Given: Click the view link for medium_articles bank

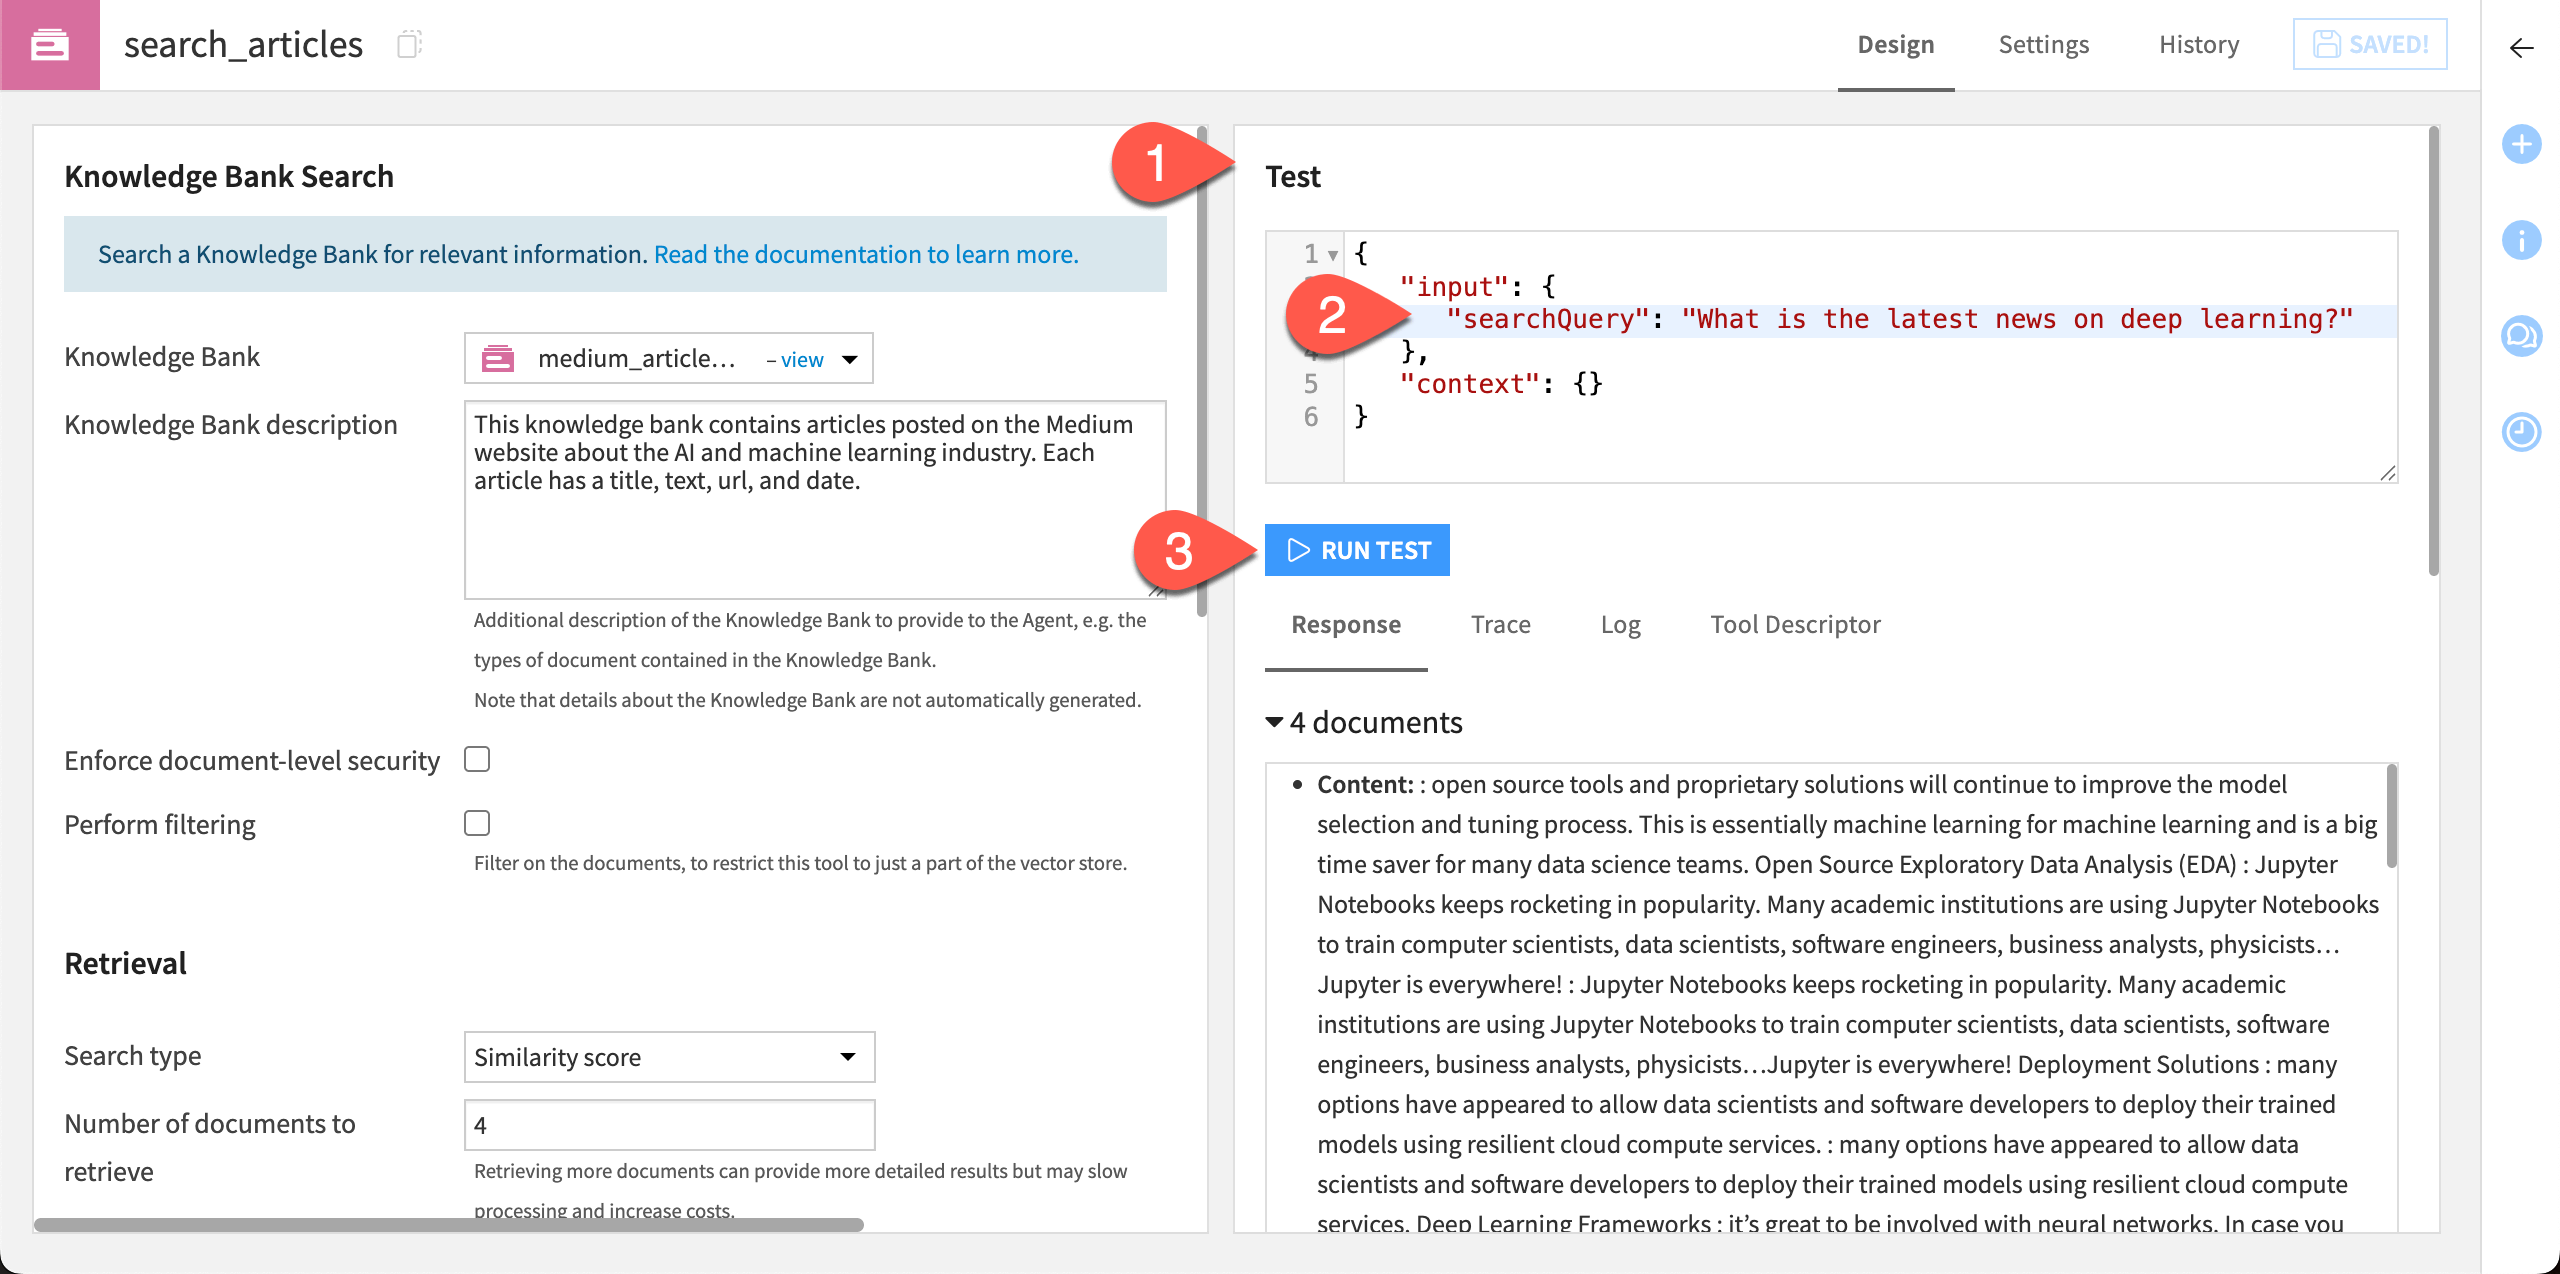Looking at the screenshot, I should click(x=801, y=359).
